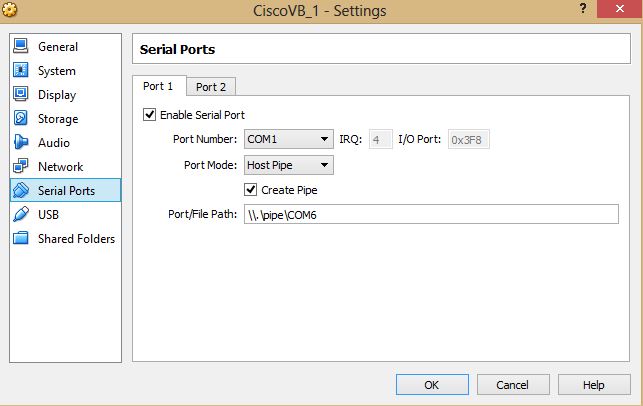The width and height of the screenshot is (643, 406).
Task: Expand the Port Mode Host Pipe dropdown
Action: point(289,165)
